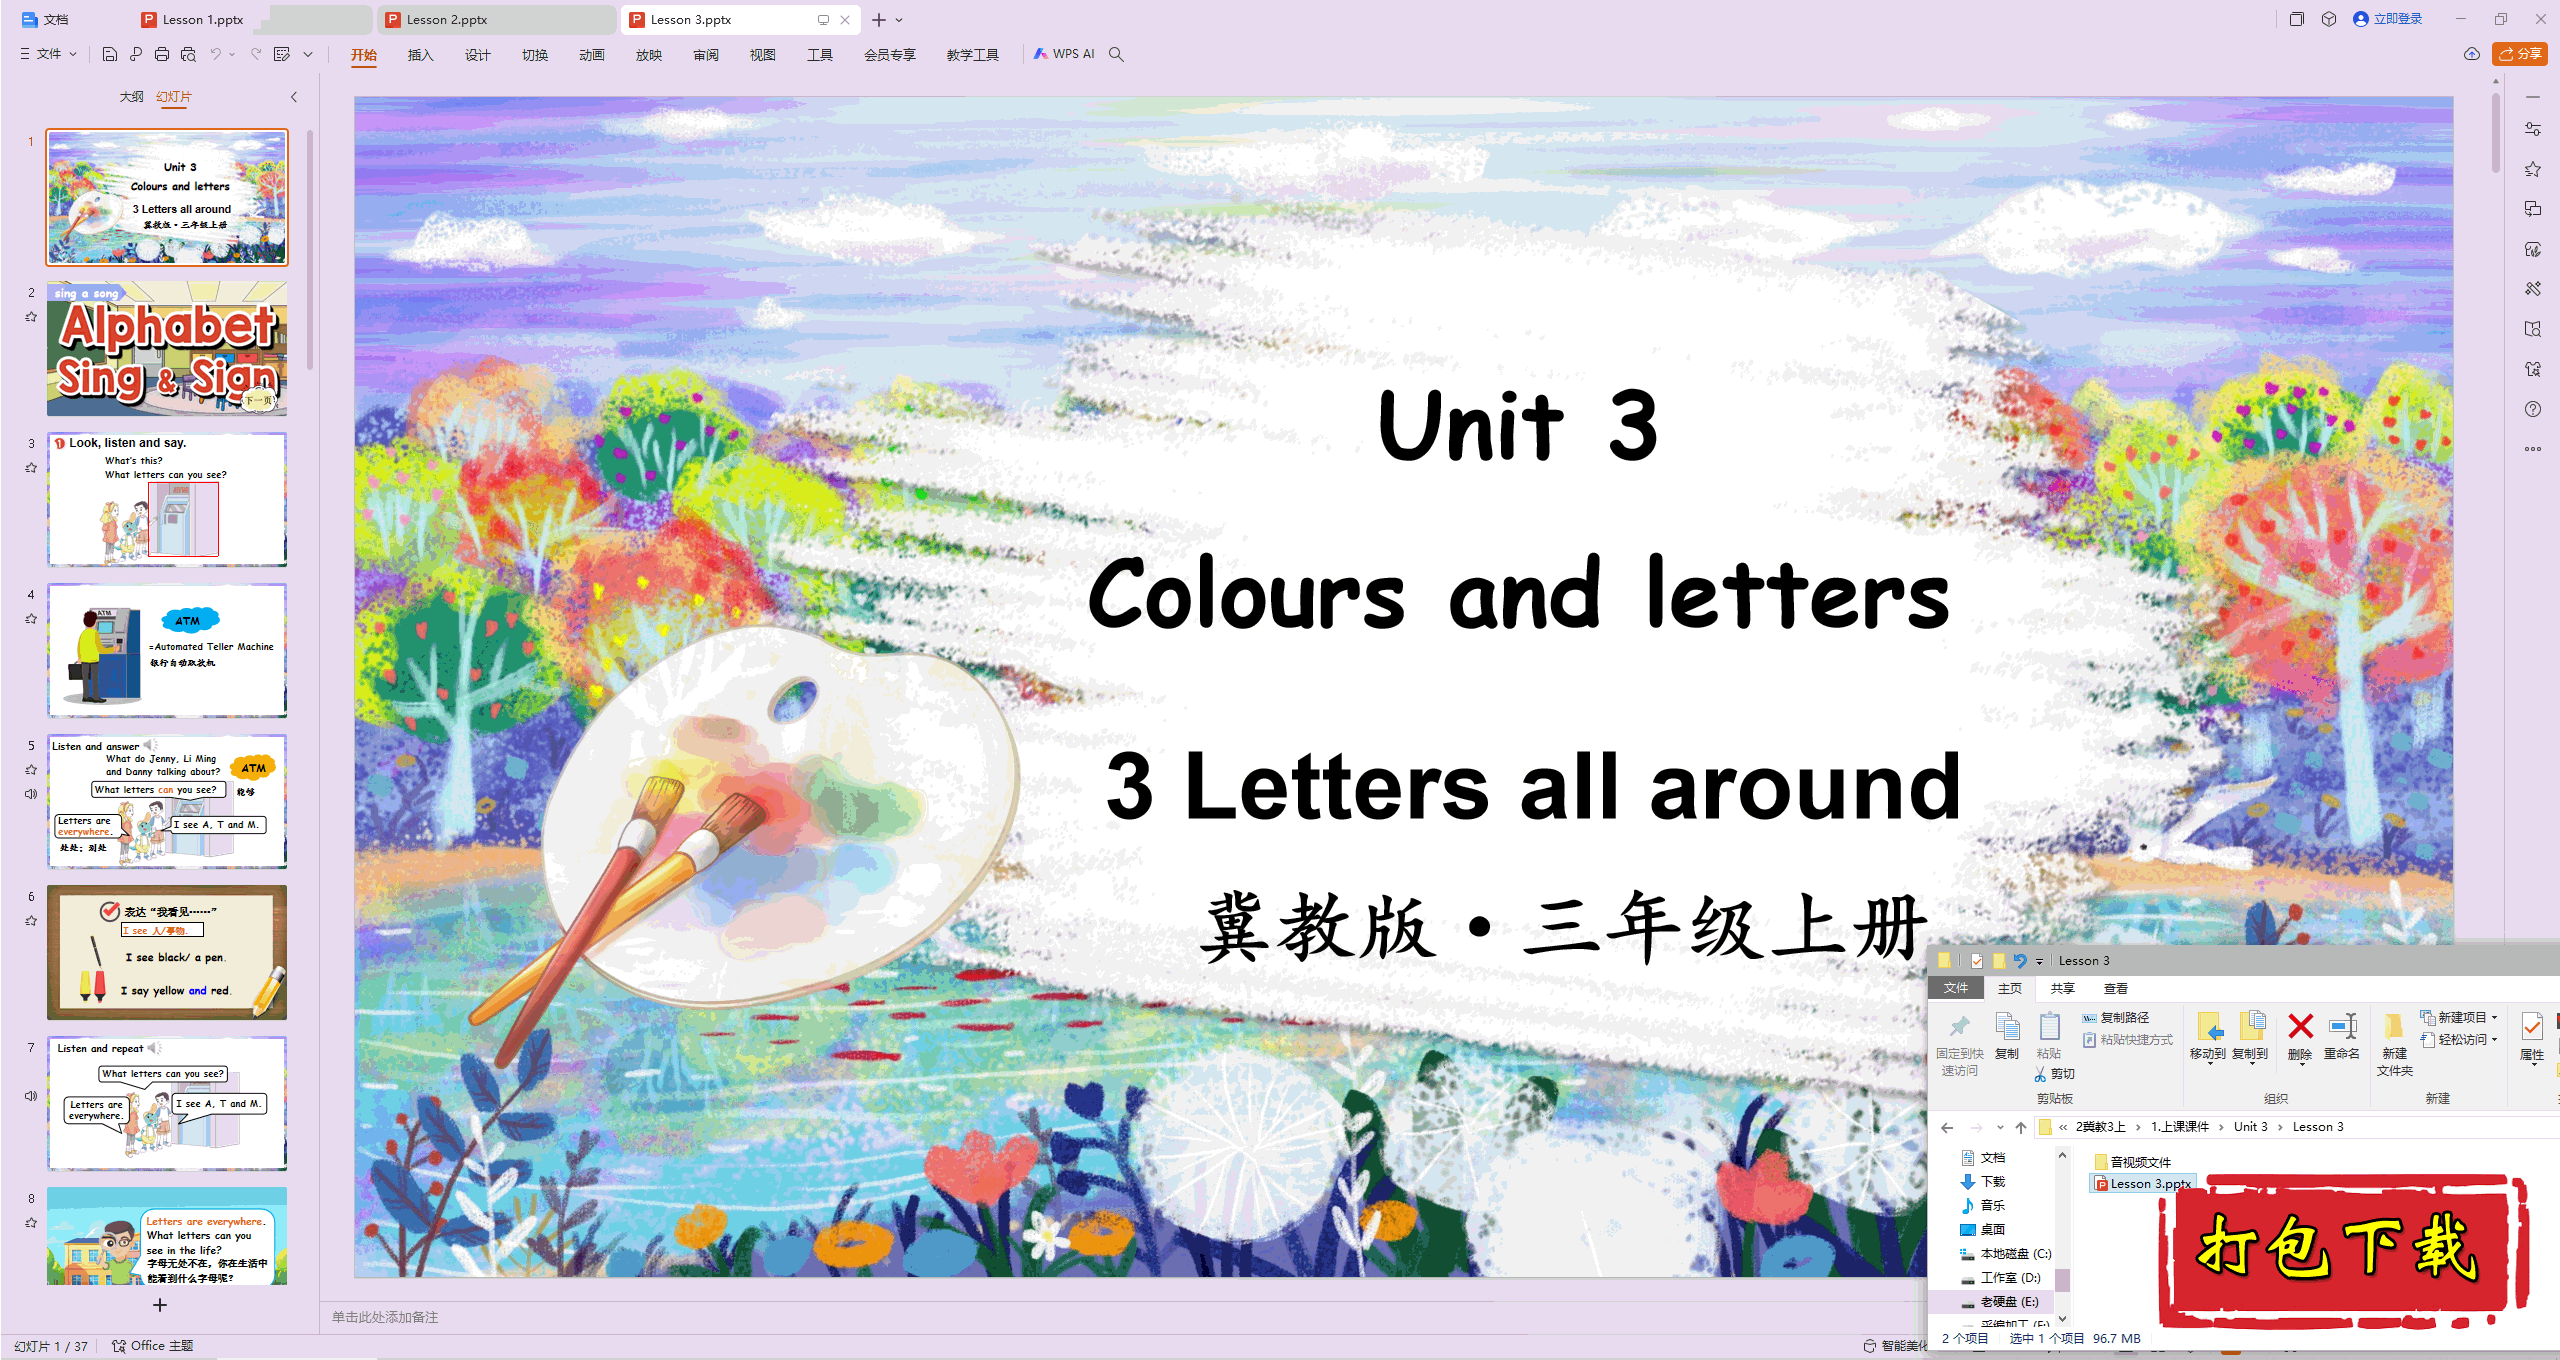Open the 文件 menu dropdown
The height and width of the screenshot is (1360, 2560).
(48, 54)
